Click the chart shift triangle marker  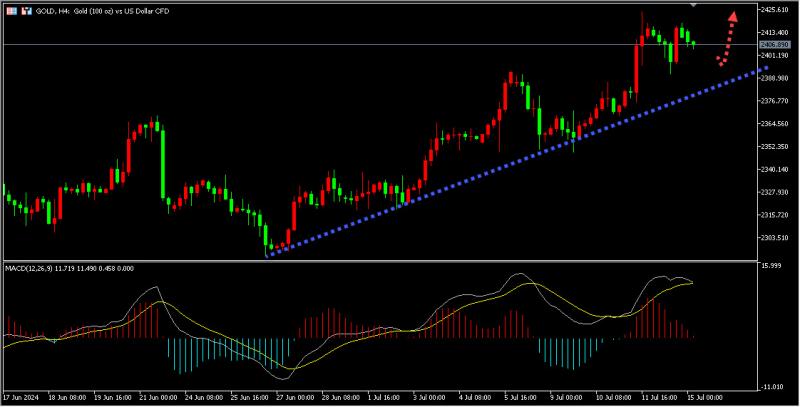(x=693, y=5)
